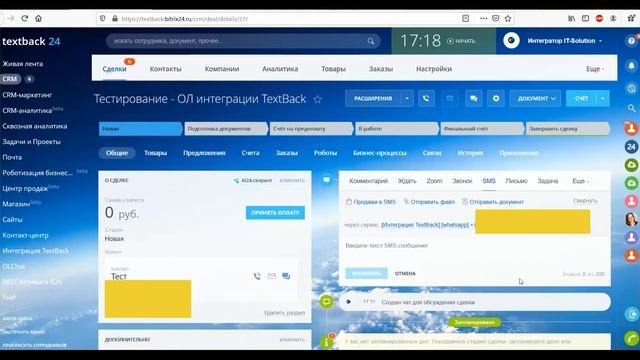The width and height of the screenshot is (640, 360).
Task: Click the green phone icon bottom right
Action: click(x=631, y=338)
